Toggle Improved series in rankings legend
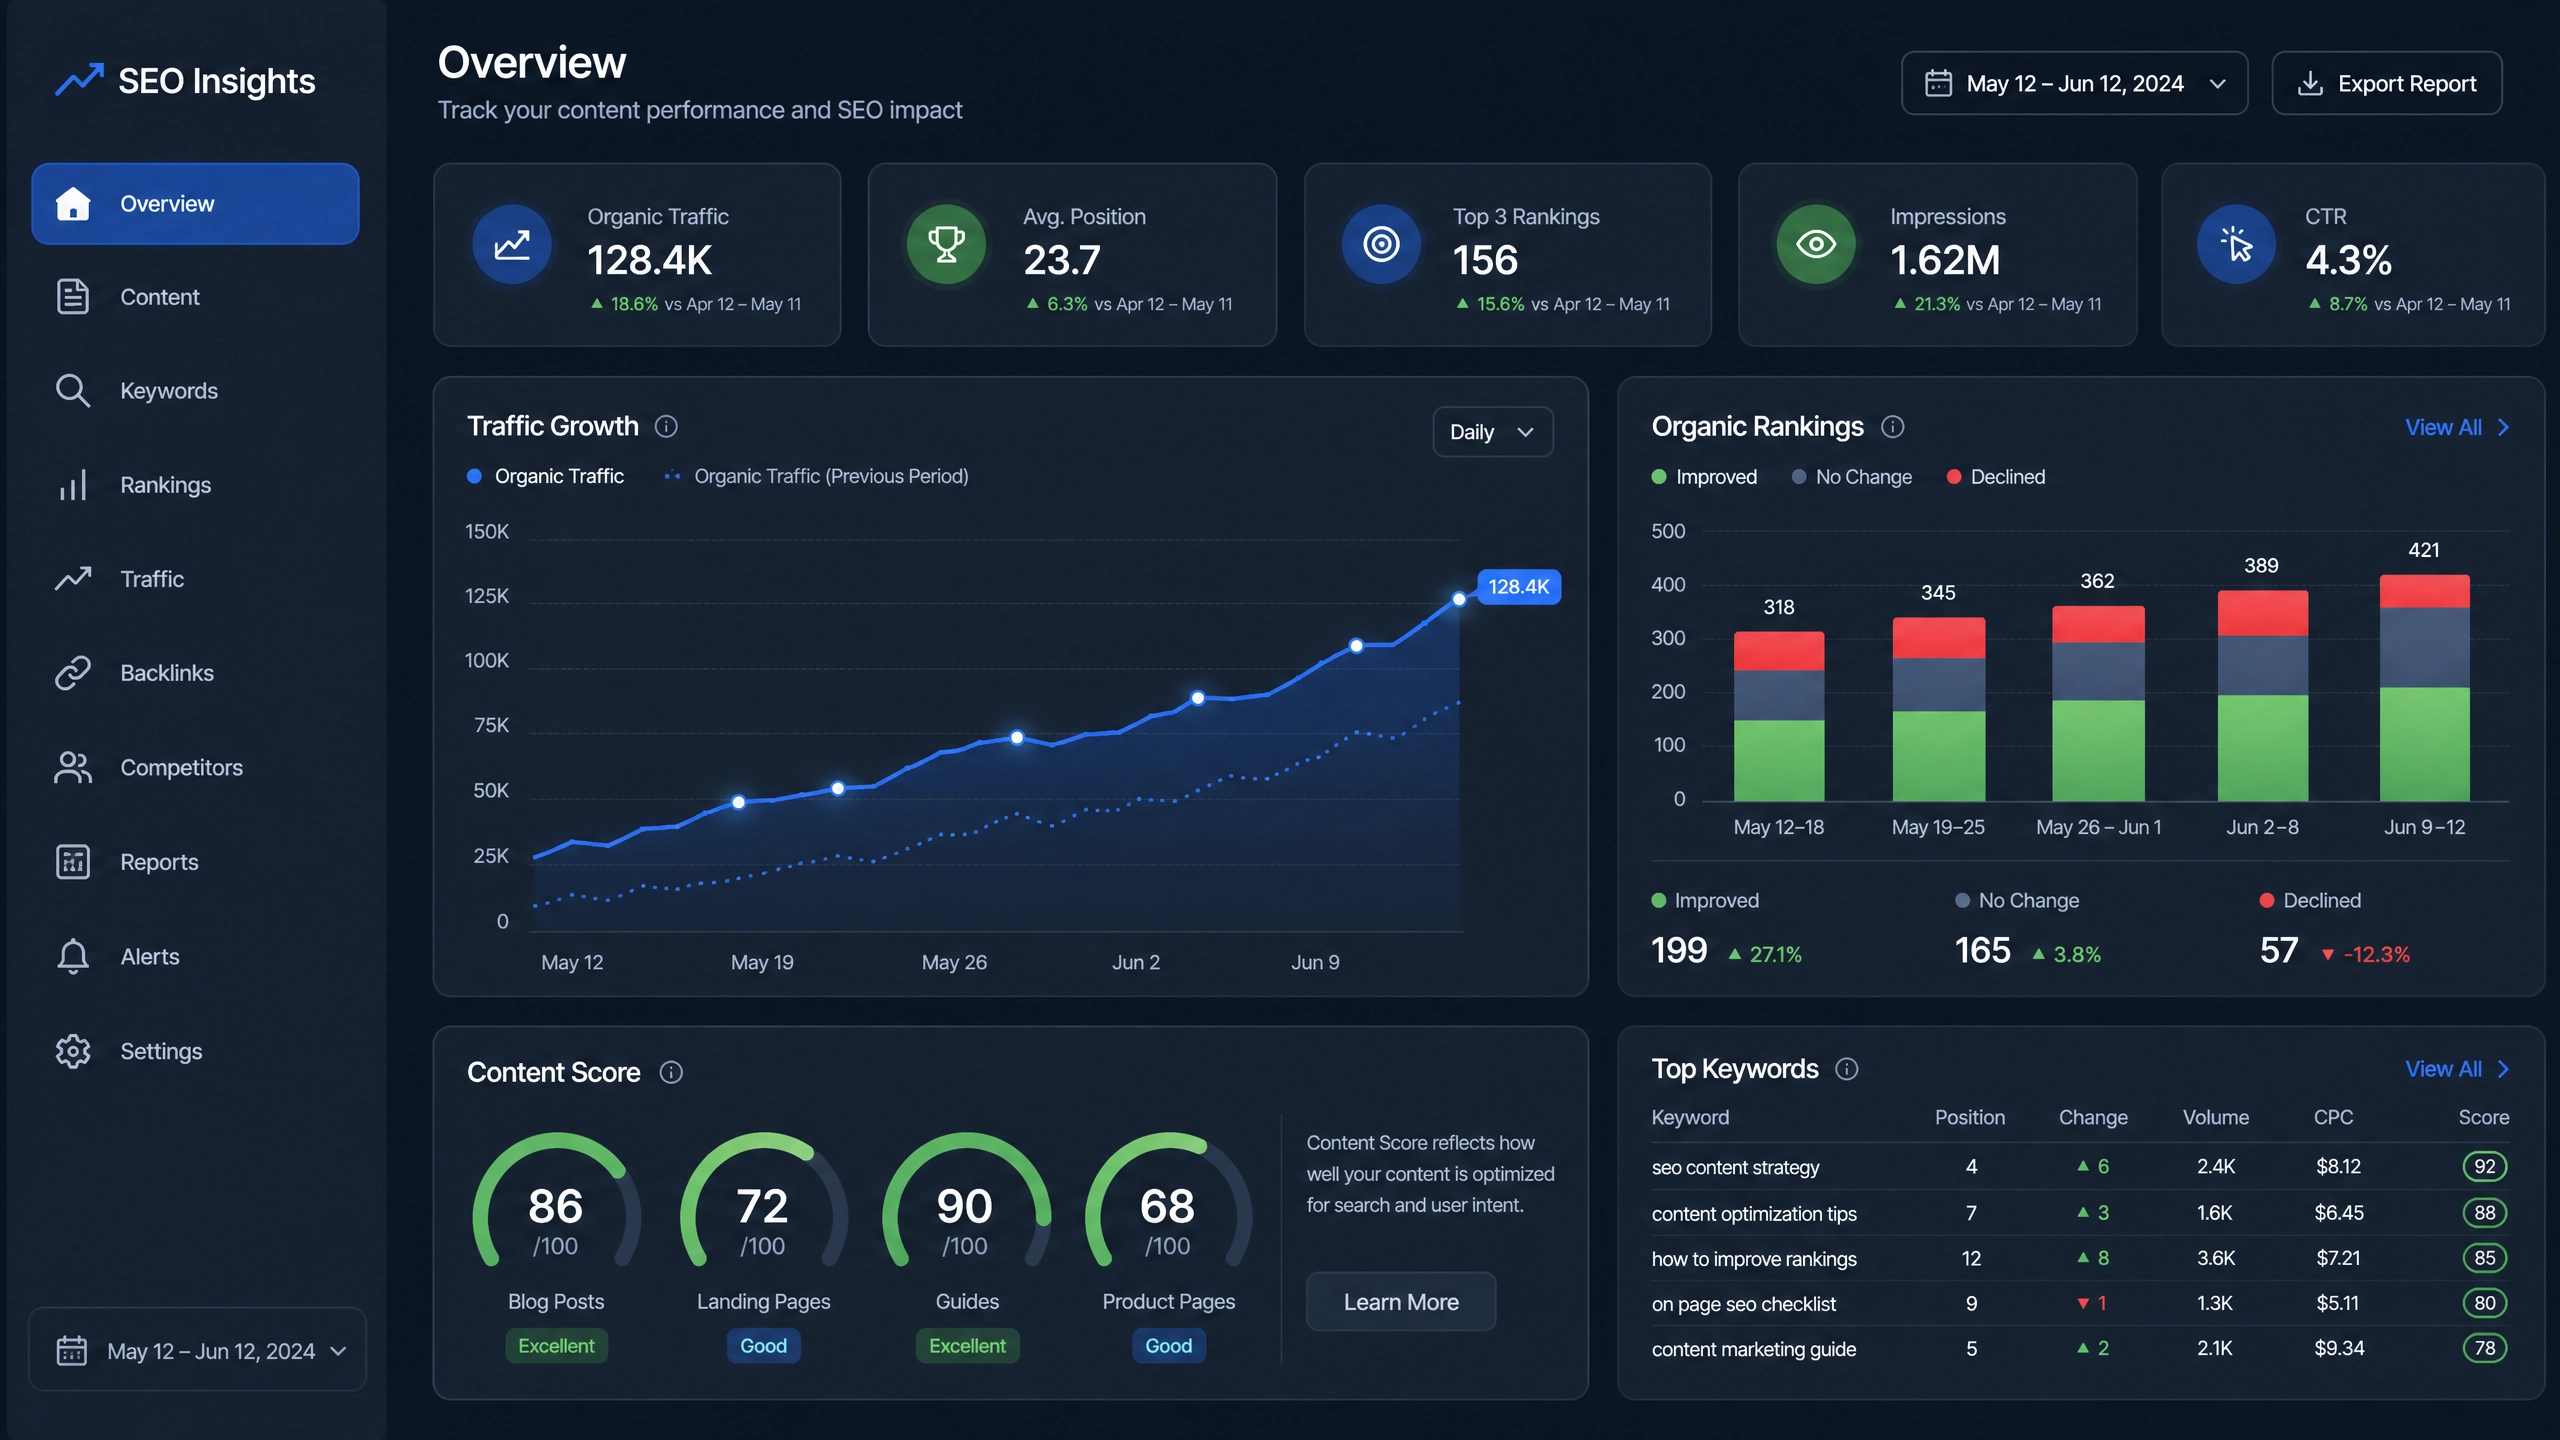This screenshot has height=1440, width=2560. 1704,477
